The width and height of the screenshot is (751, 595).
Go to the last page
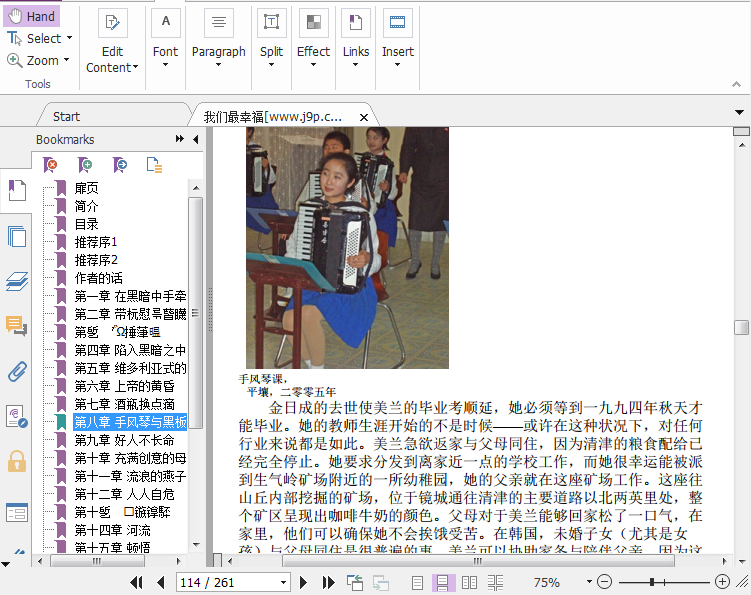[328, 582]
